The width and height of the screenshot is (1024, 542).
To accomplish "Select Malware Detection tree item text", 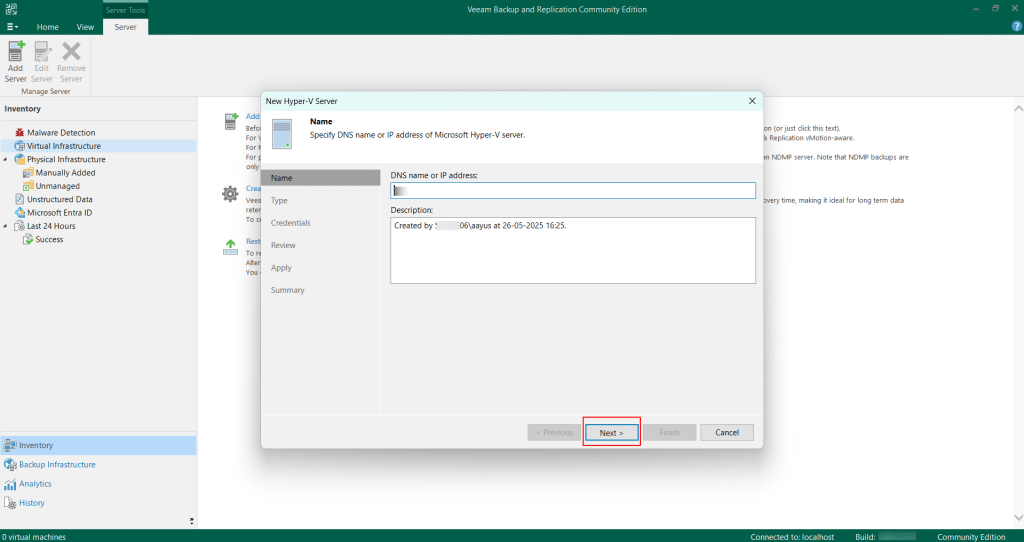I will (x=61, y=133).
